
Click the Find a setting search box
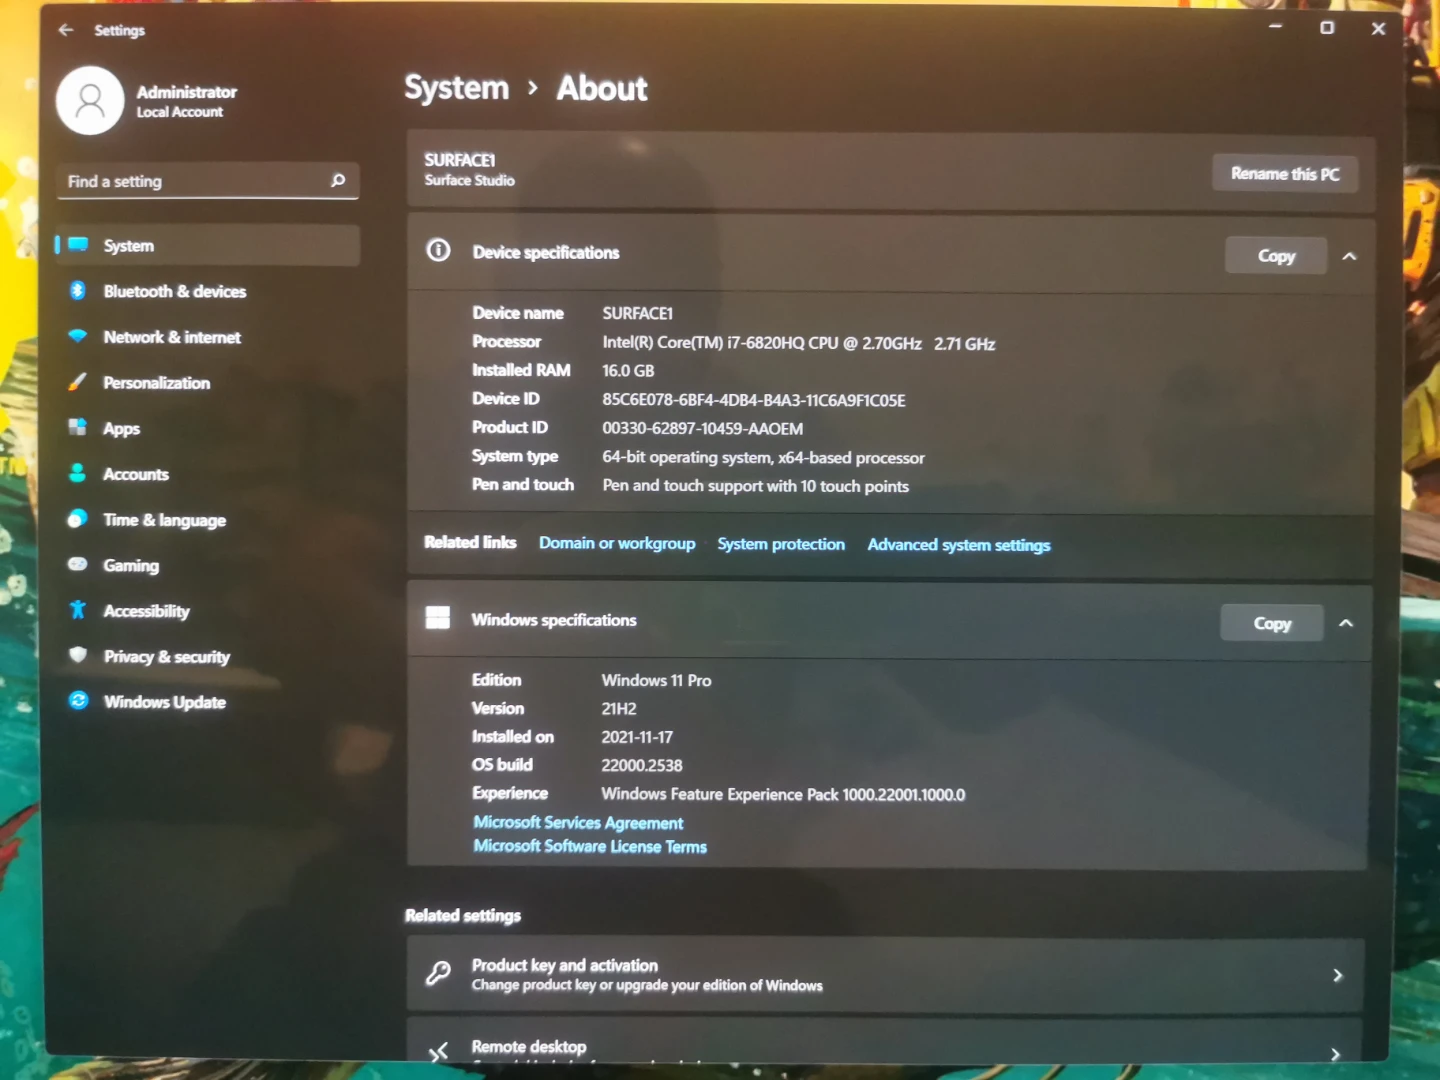click(208, 180)
